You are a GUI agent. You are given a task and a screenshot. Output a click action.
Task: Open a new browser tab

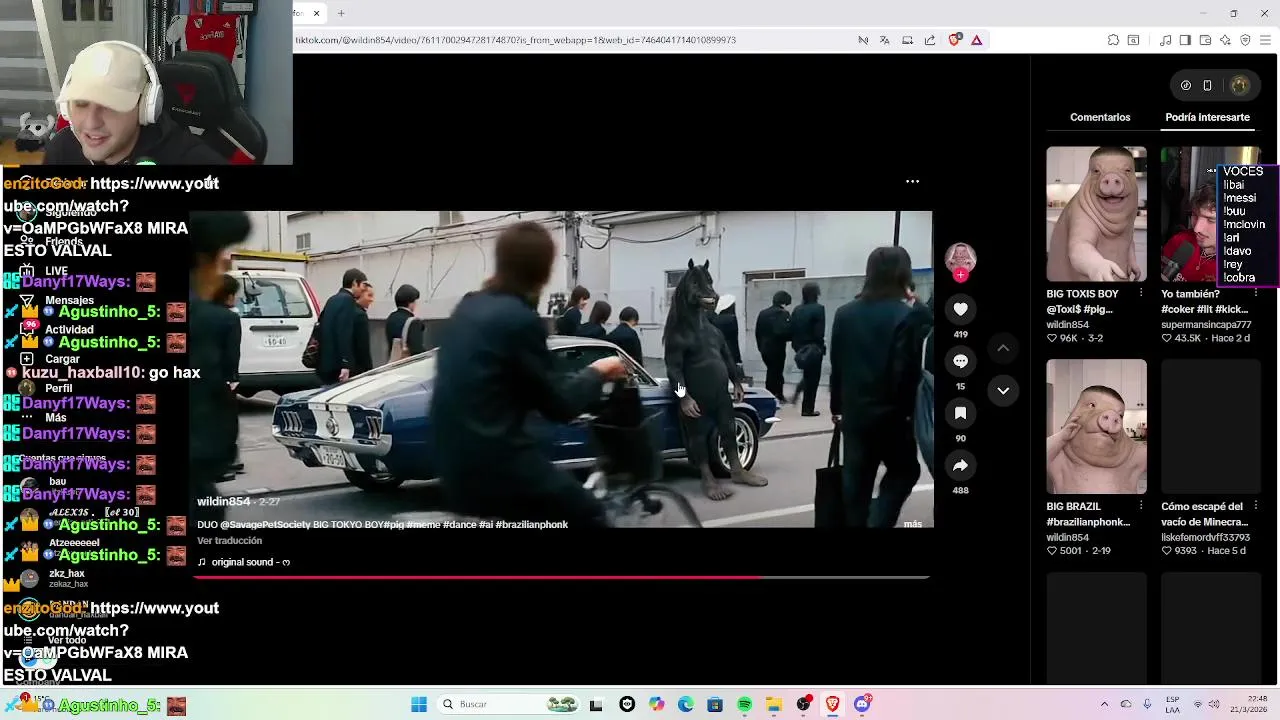341,13
